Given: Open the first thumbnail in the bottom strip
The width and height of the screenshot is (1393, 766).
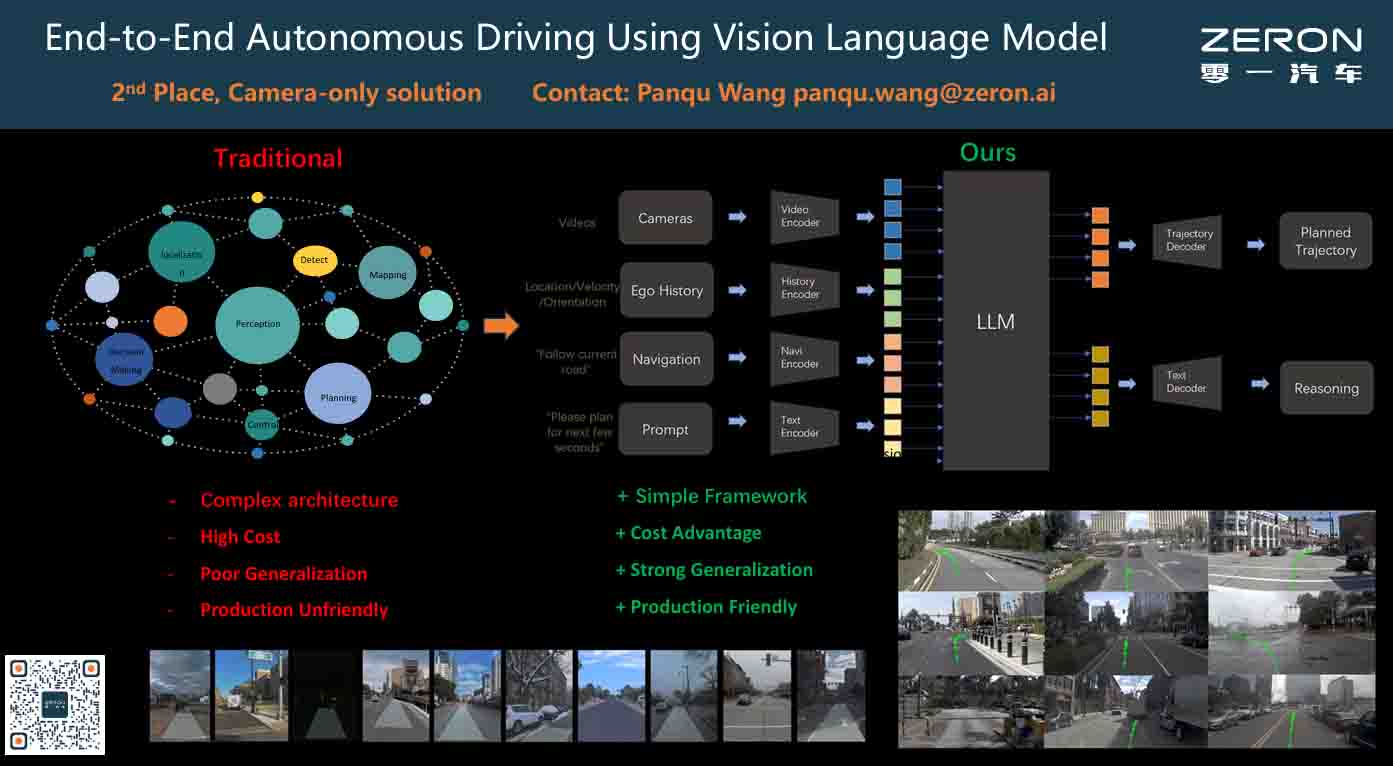Looking at the screenshot, I should pyautogui.click(x=180, y=695).
